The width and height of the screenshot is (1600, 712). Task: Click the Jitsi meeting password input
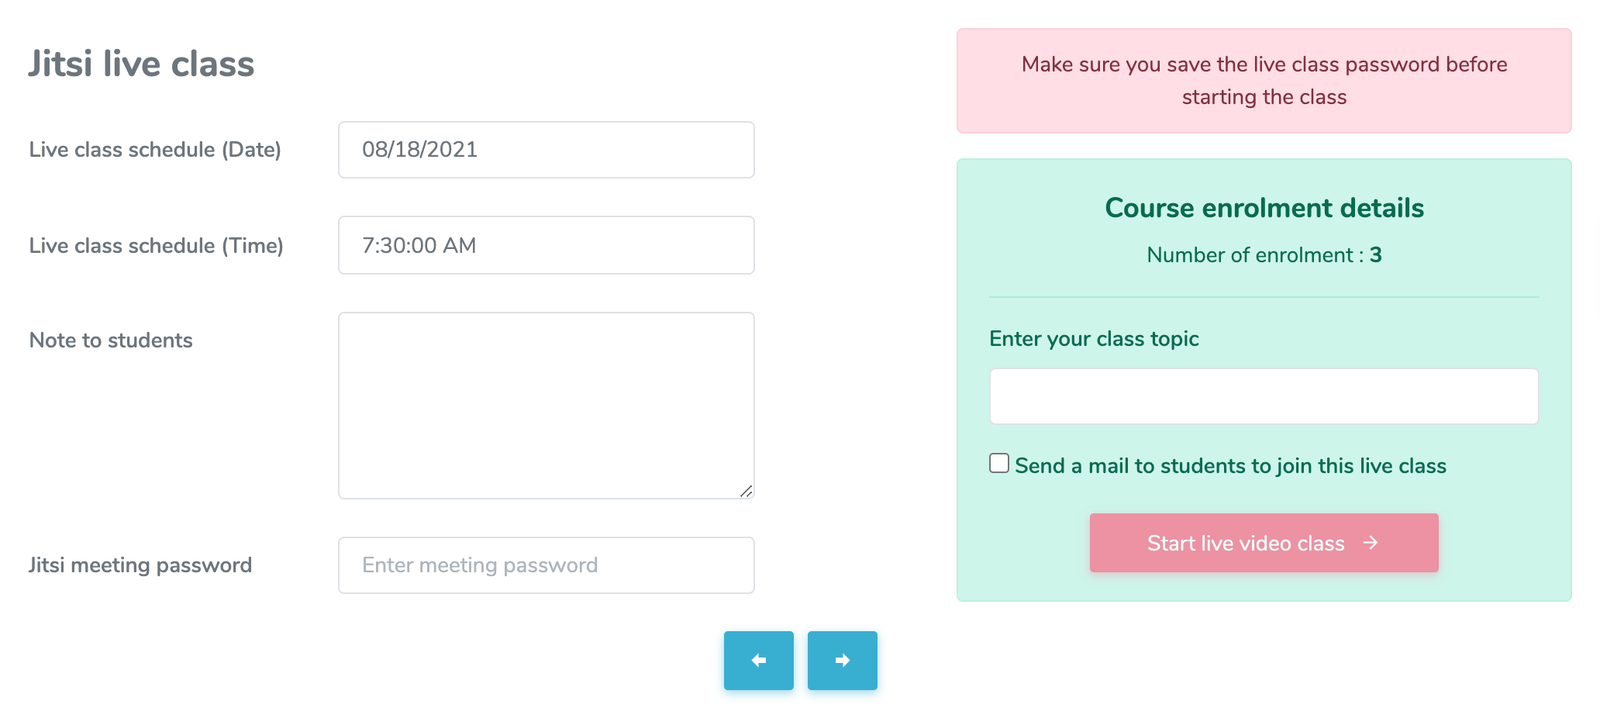[546, 565]
